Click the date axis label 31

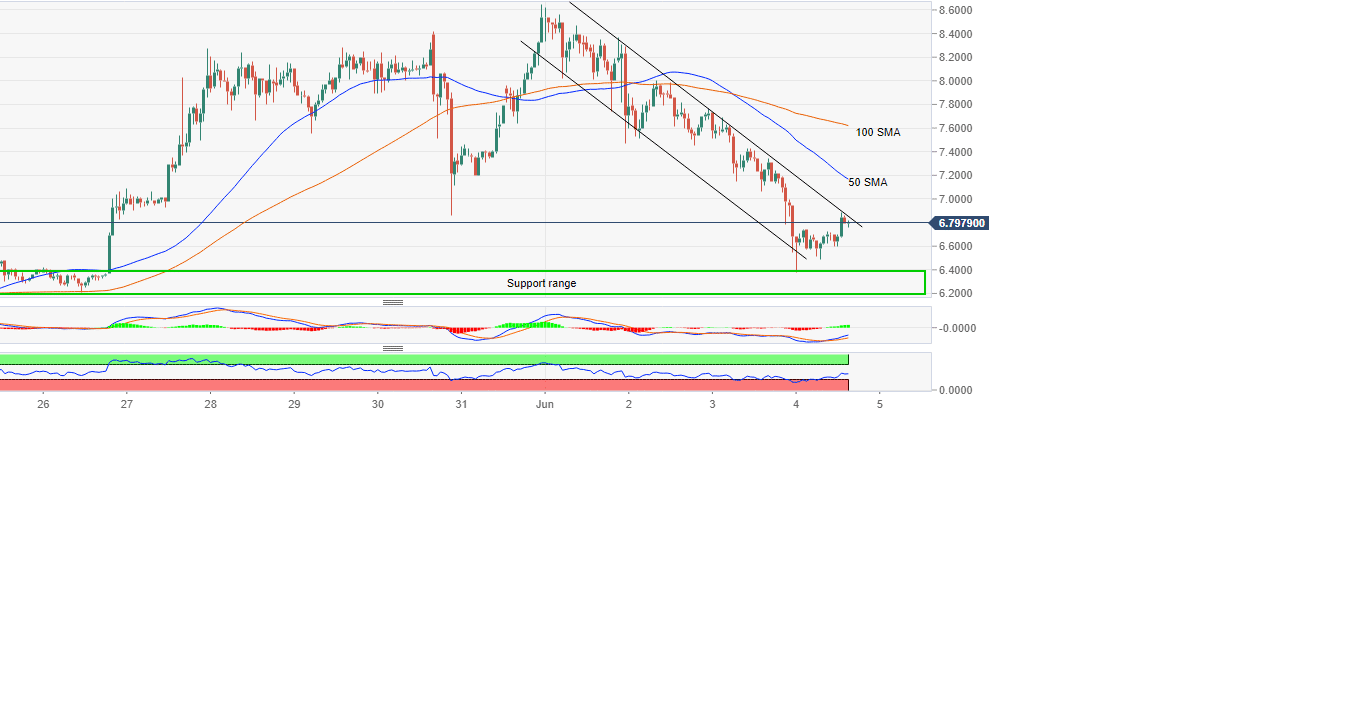[x=461, y=405]
